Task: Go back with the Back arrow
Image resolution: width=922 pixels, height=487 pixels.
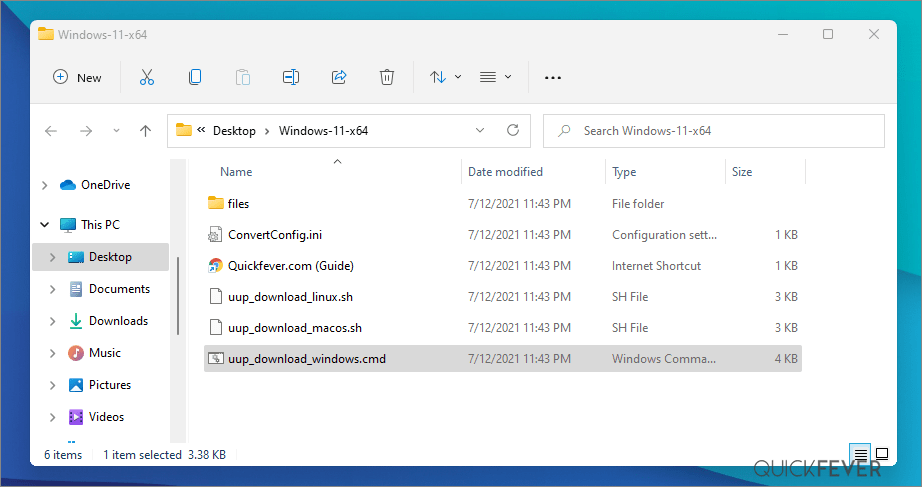Action: 51,131
